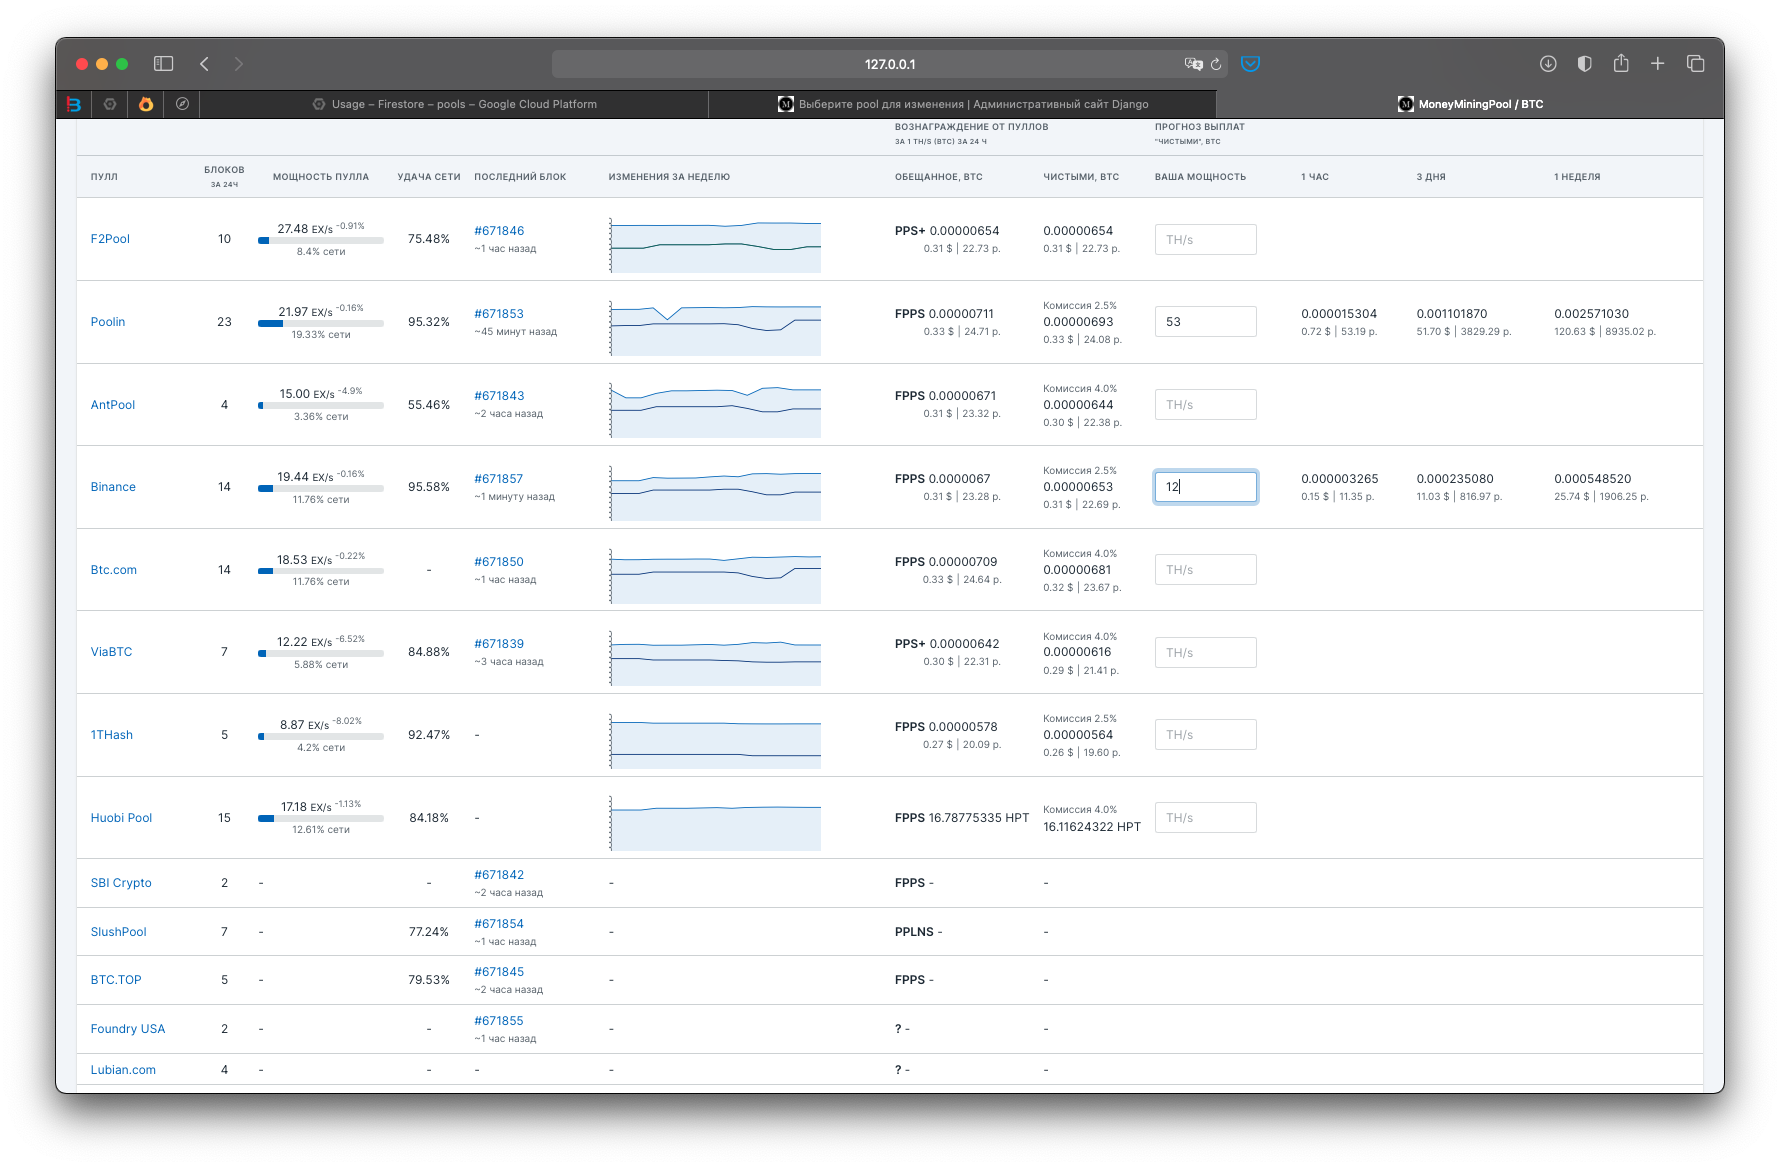This screenshot has height=1167, width=1780.
Task: Open the F2Pool link
Action: (x=110, y=239)
